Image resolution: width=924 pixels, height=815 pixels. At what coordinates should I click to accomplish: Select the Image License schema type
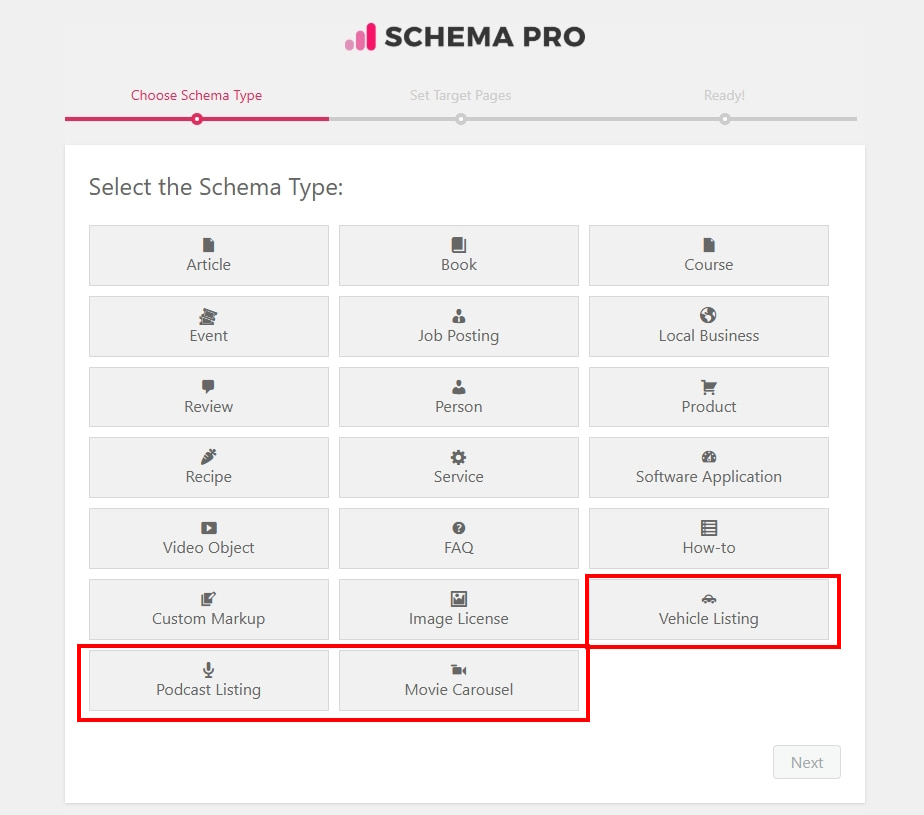pyautogui.click(x=458, y=610)
